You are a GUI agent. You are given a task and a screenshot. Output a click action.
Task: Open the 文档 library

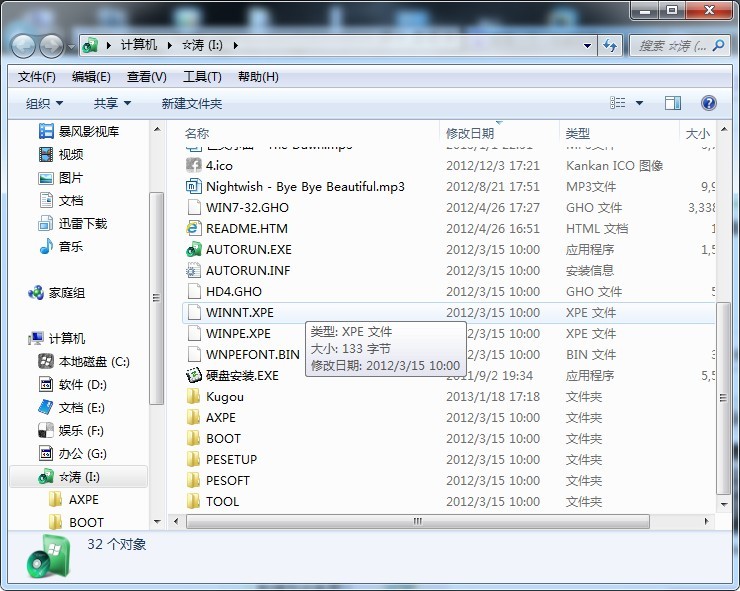(x=61, y=200)
